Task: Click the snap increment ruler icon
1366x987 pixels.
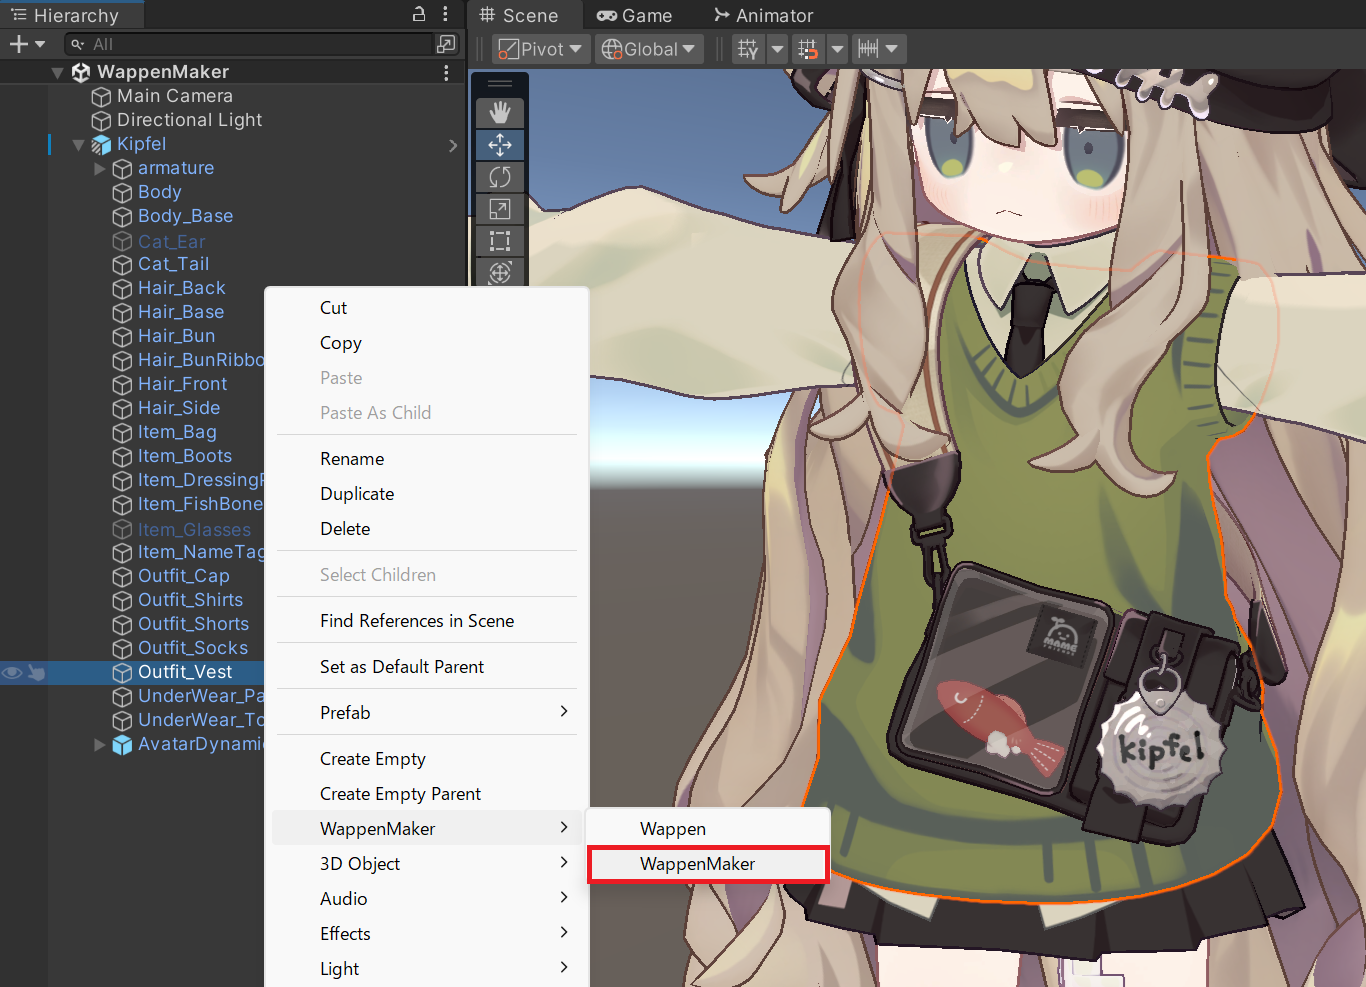Action: (x=868, y=49)
